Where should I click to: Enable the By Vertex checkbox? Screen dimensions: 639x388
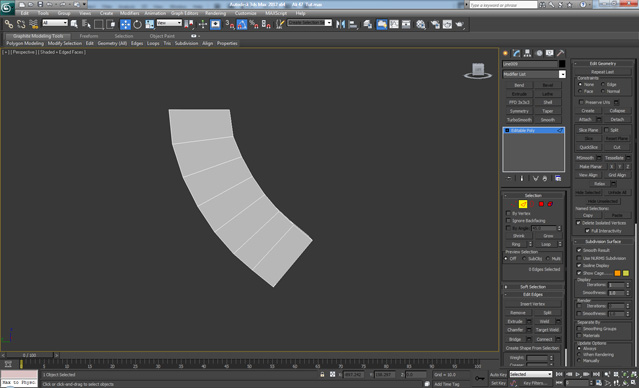point(508,214)
